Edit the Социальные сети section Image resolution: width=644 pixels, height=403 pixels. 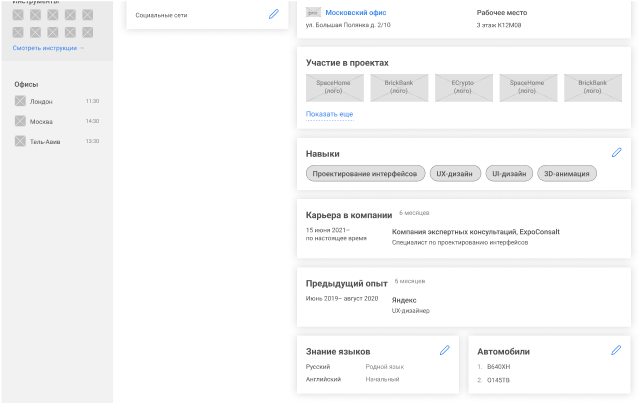click(274, 14)
